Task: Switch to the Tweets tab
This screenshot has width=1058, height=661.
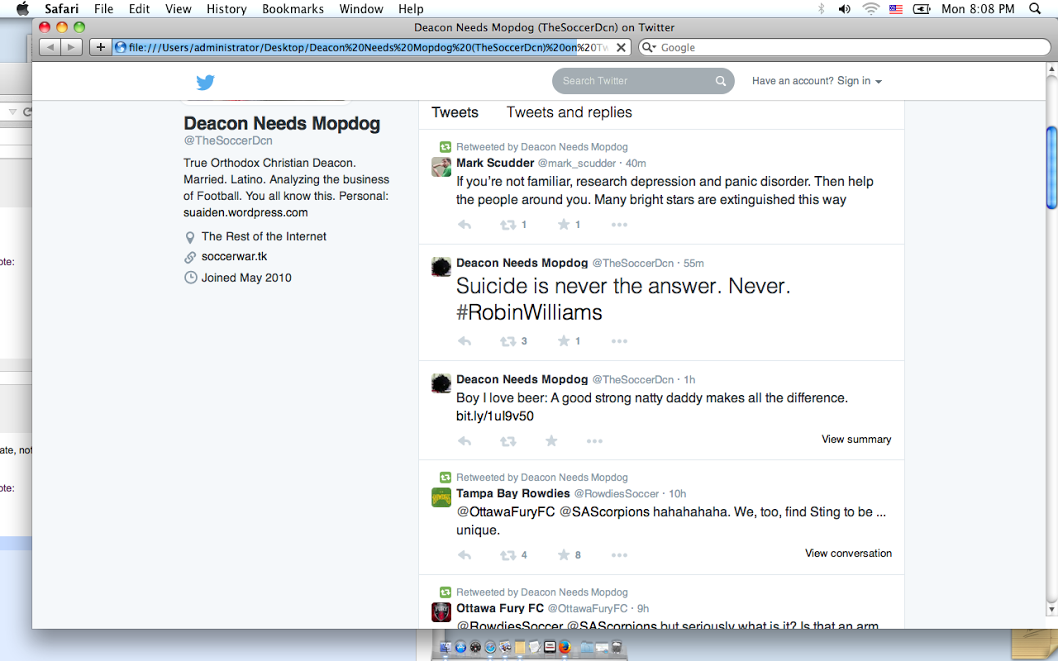Action: point(455,112)
